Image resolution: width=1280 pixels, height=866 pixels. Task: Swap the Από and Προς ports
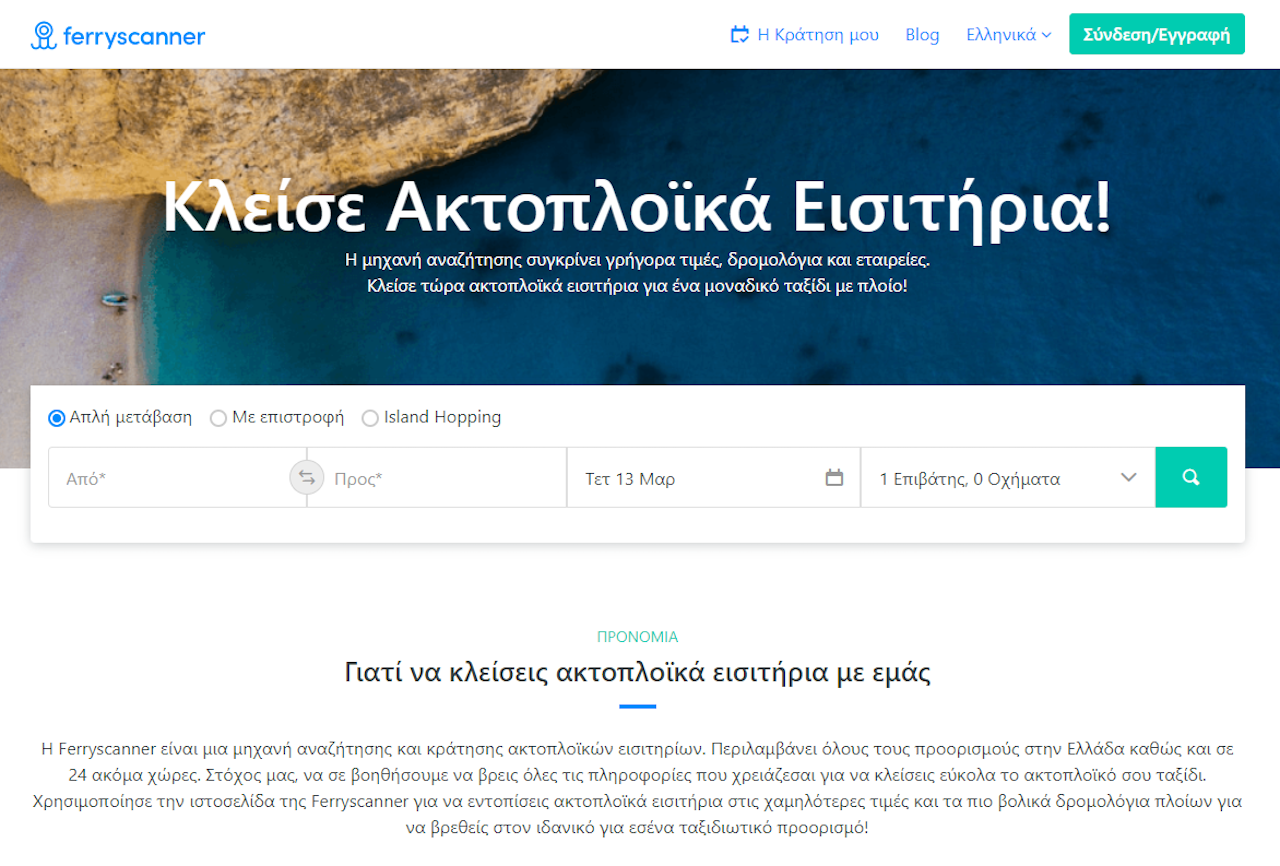tap(307, 477)
